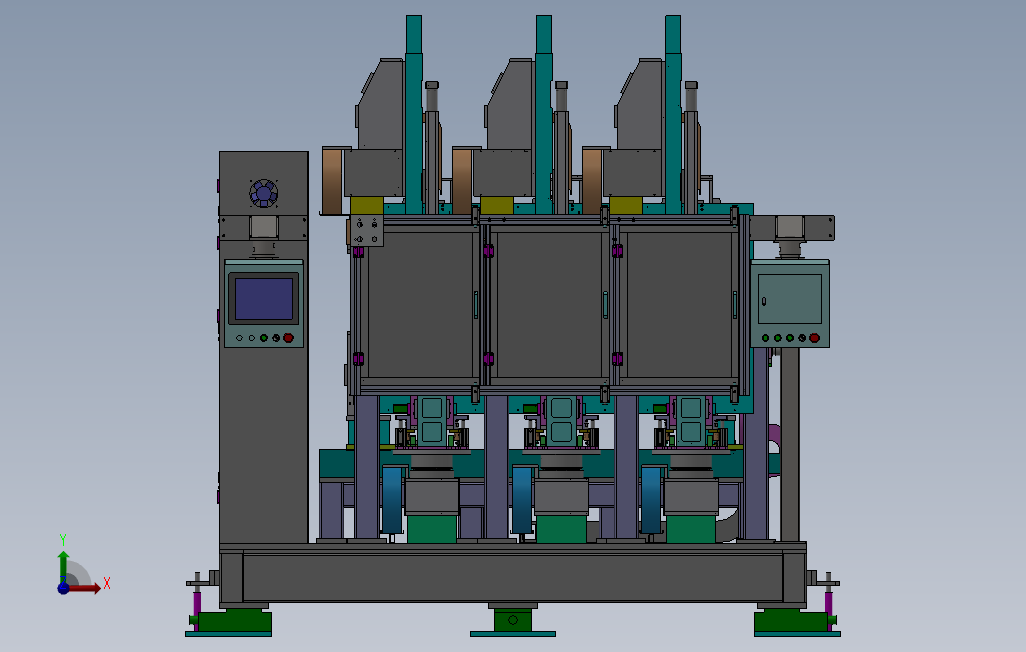
Task: Click the red X axis arrow of the triad
Action: pos(85,589)
